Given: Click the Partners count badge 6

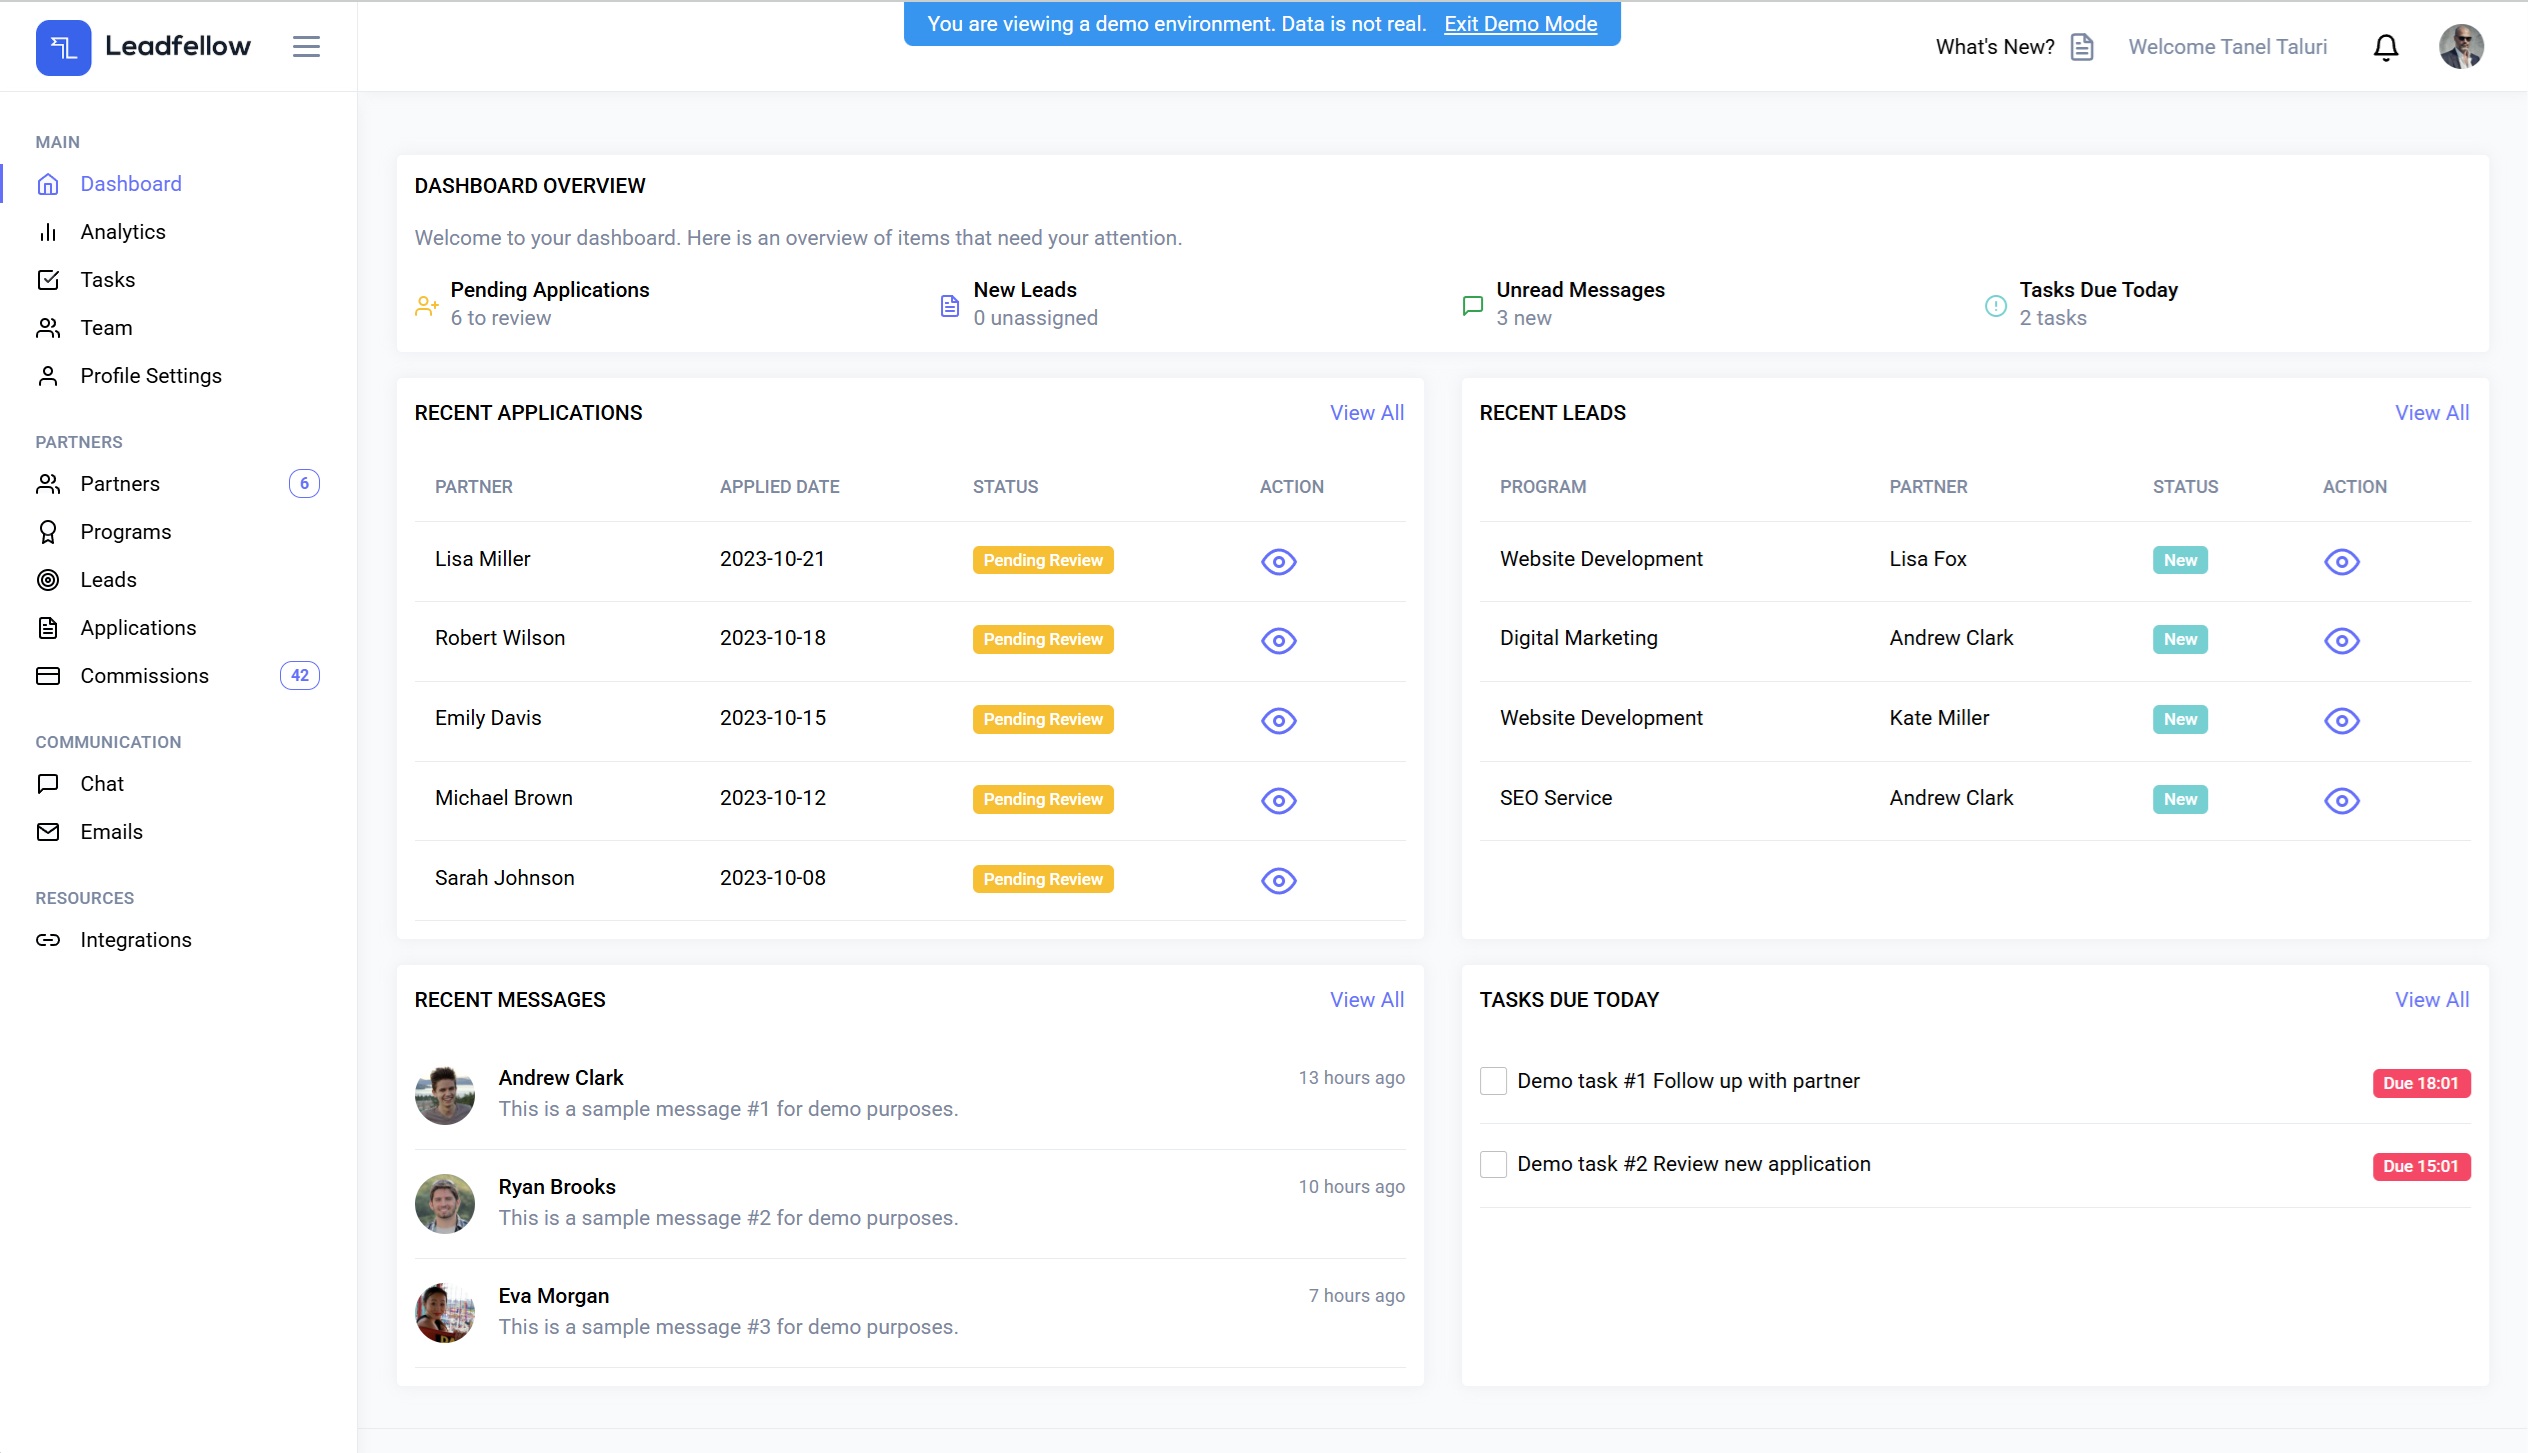Looking at the screenshot, I should point(304,484).
